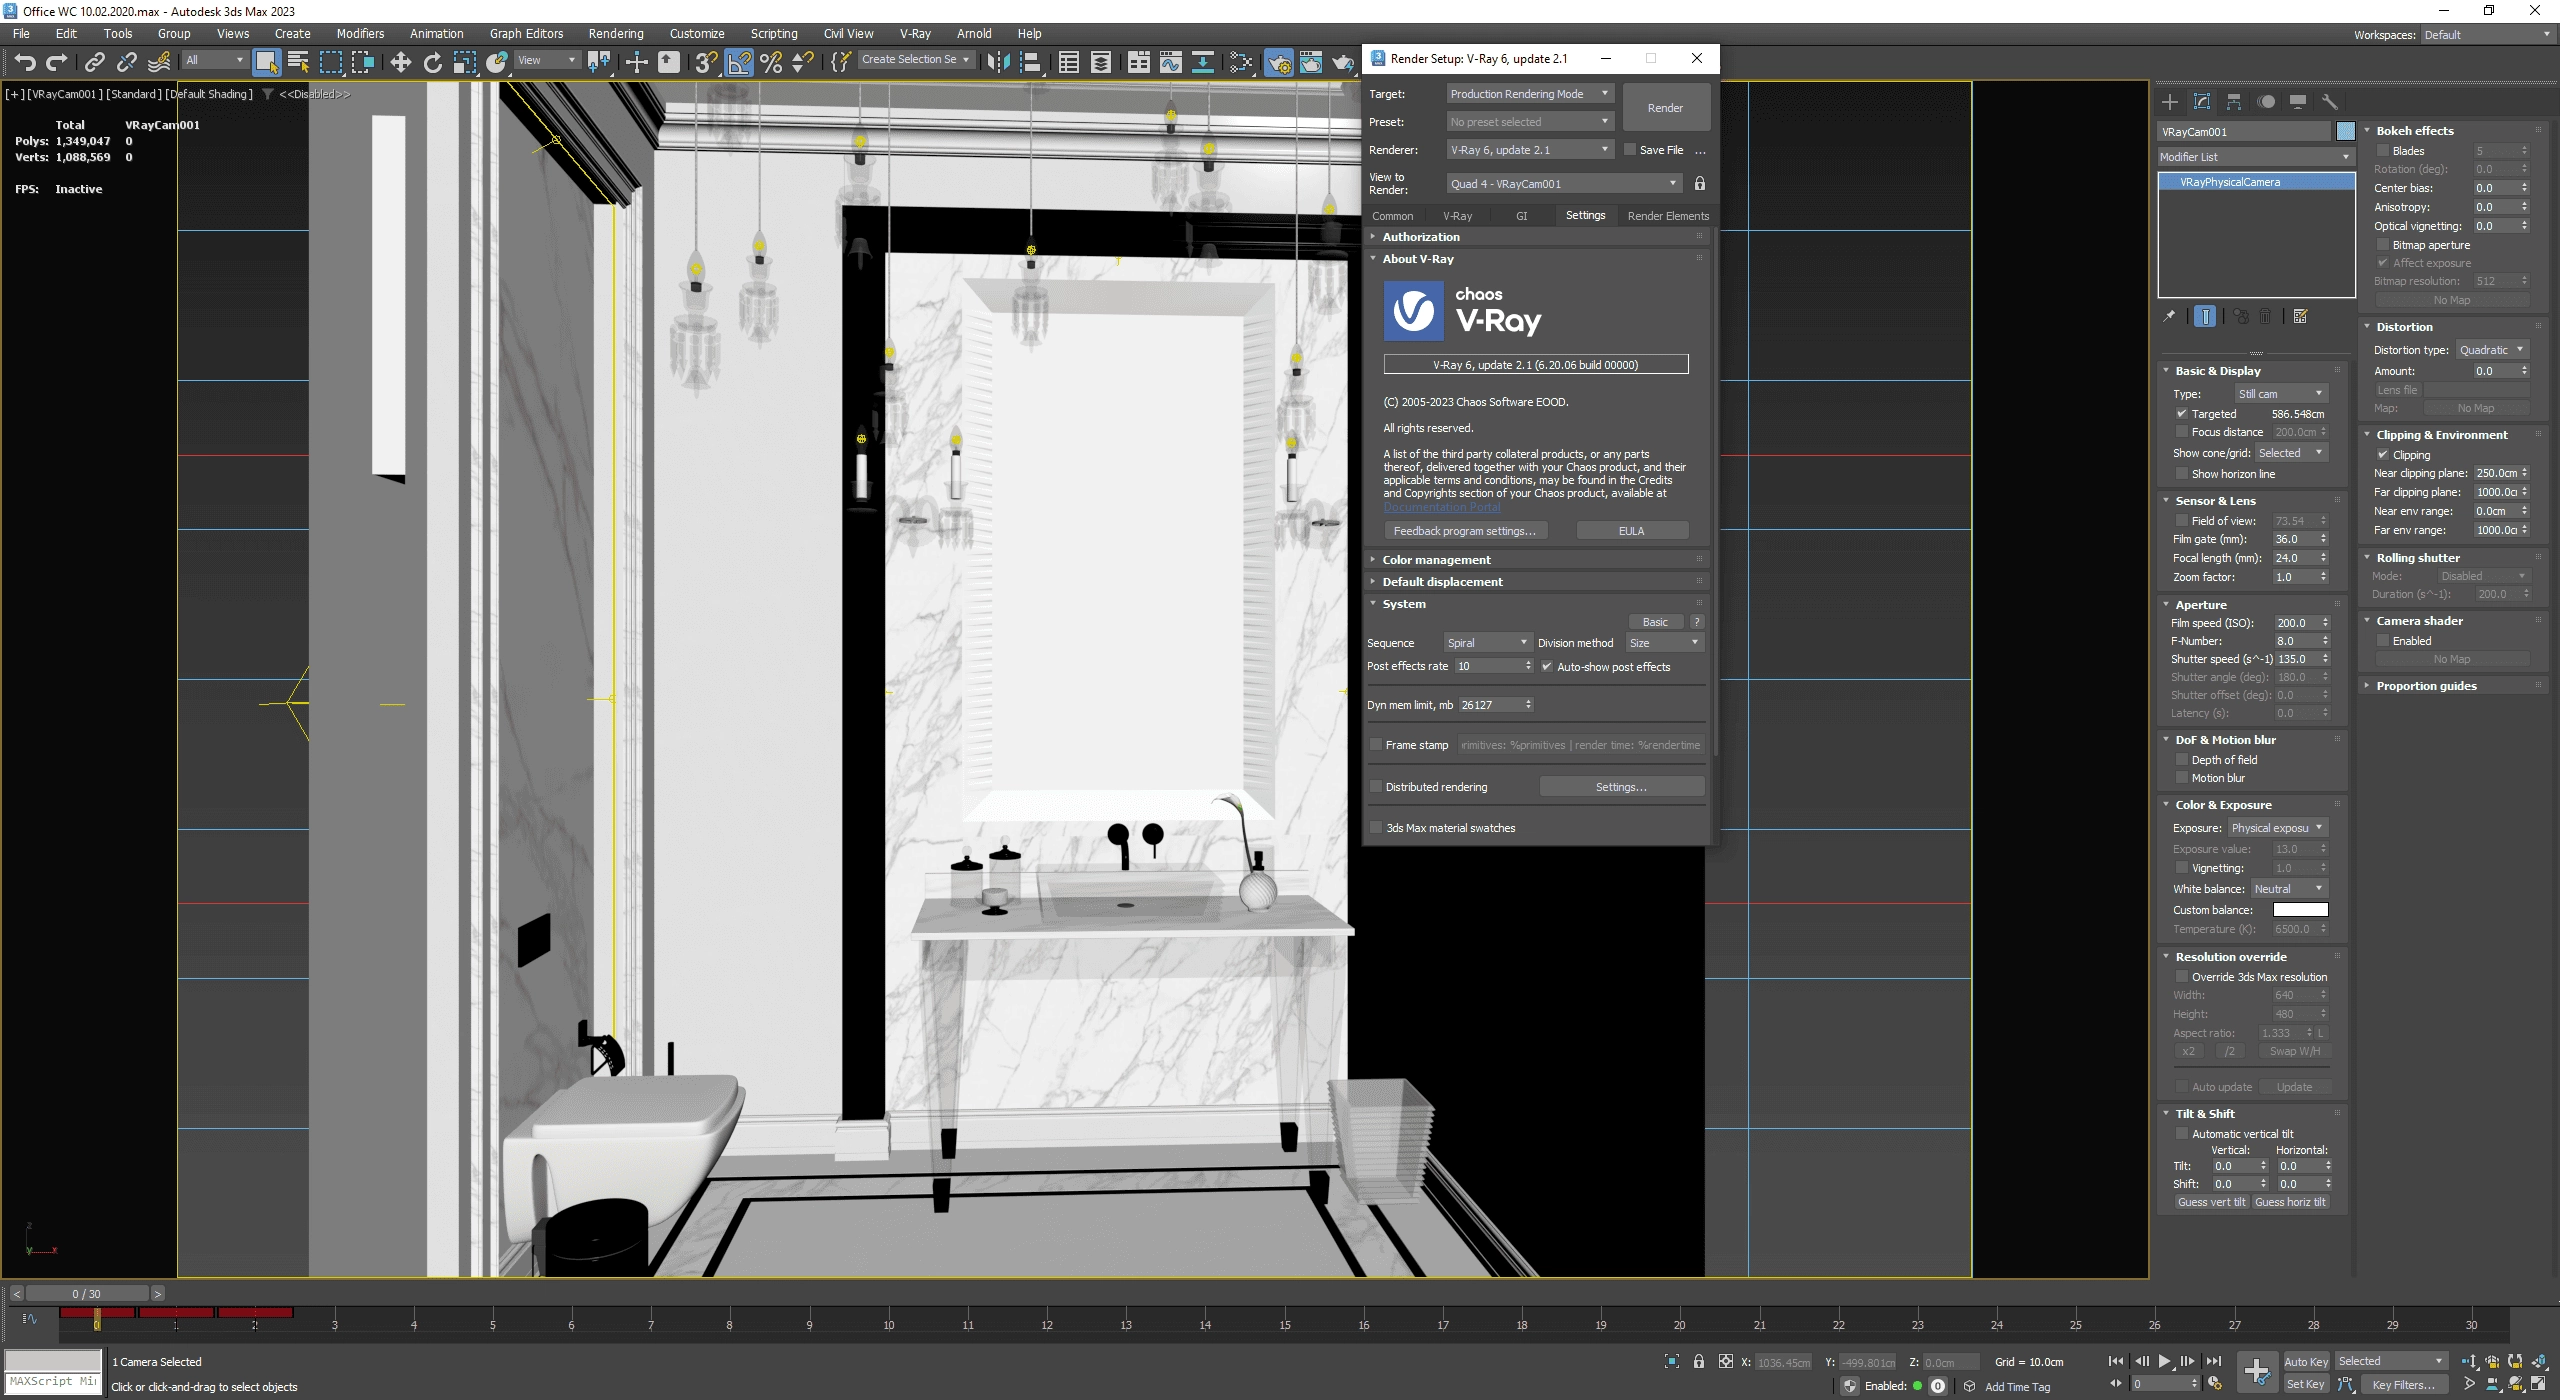2560x1400 pixels.
Task: Uncheck Auto-show post effects
Action: coord(1547,667)
